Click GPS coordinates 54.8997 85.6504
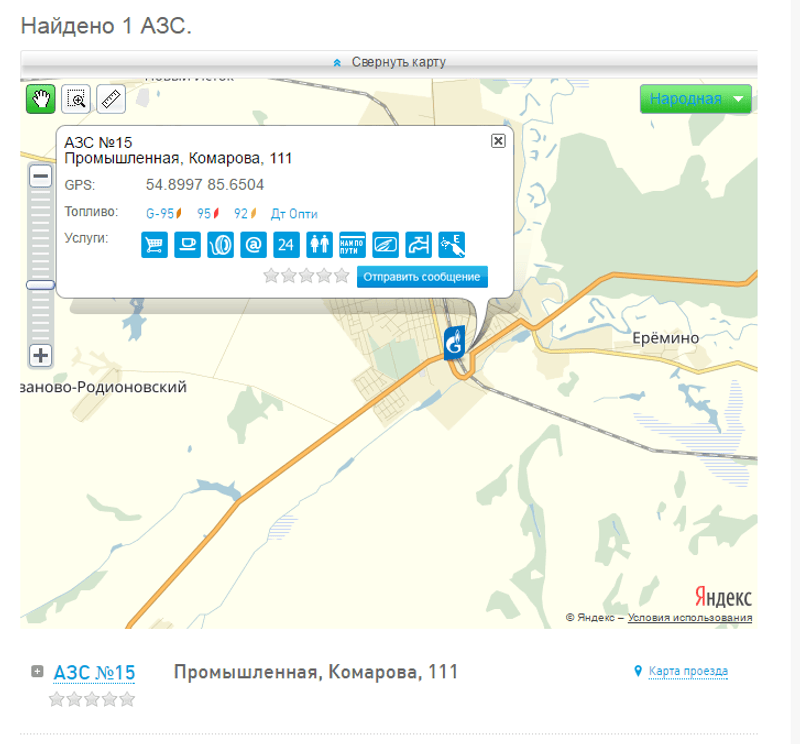Screen dimensions: 800x744 pyautogui.click(x=205, y=185)
